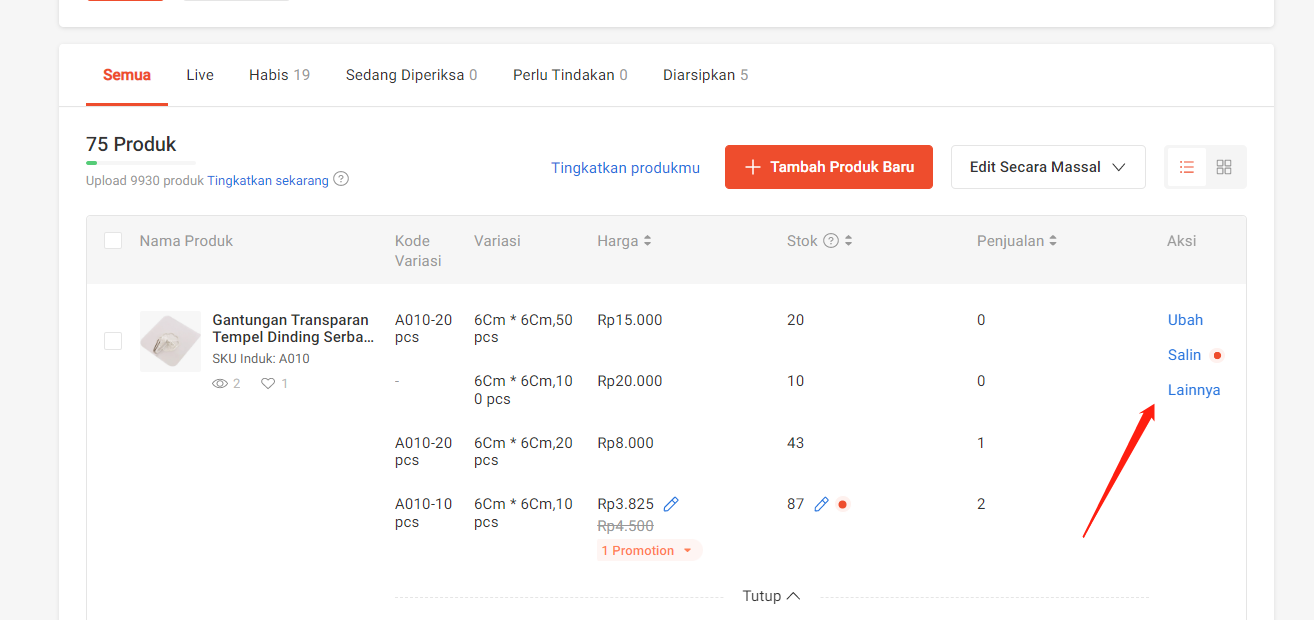
Task: Switch to Diarsipkan tab
Action: tap(705, 75)
